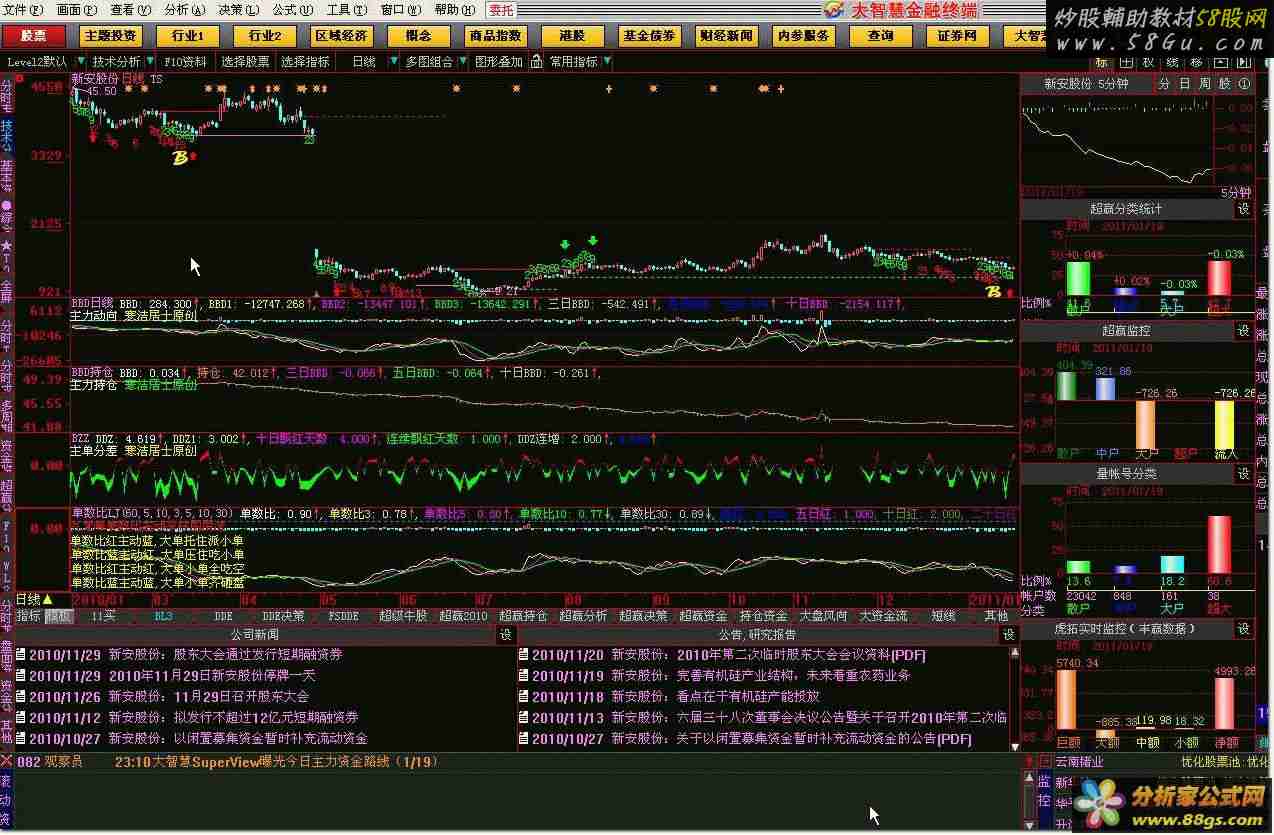Select the 超级牛股 indicator tab
Image resolution: width=1274 pixels, height=835 pixels.
tap(403, 616)
